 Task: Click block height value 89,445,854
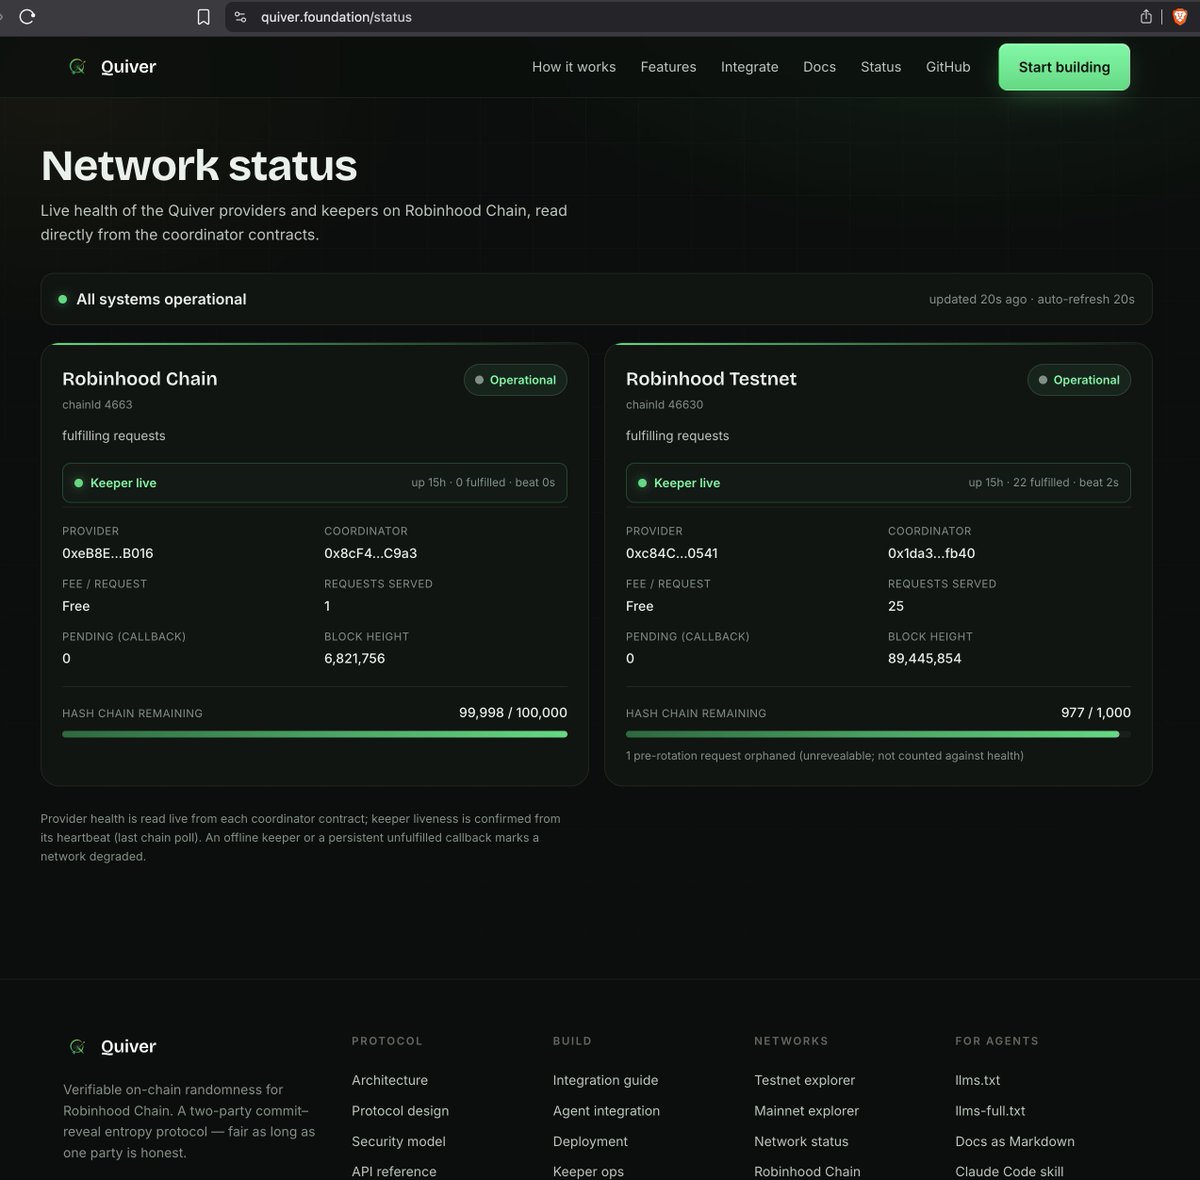(924, 658)
